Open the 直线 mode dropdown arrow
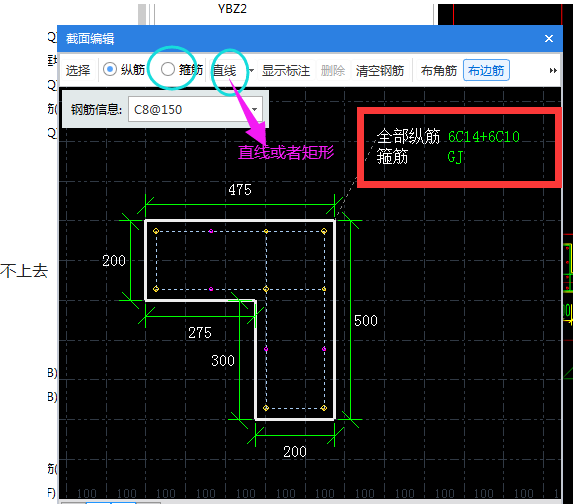This screenshot has height=504, width=573. [x=251, y=71]
